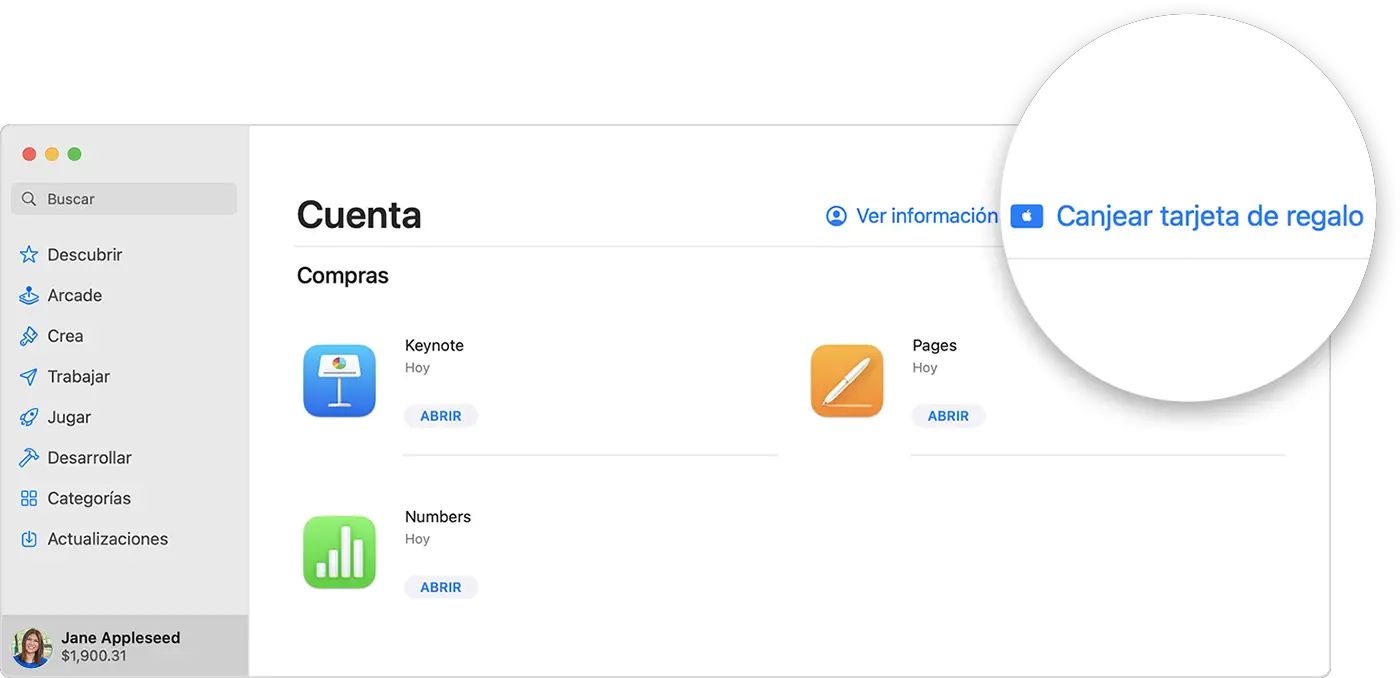Open Keynote with the ABRIR button
The height and width of the screenshot is (678, 1400).
(x=441, y=416)
